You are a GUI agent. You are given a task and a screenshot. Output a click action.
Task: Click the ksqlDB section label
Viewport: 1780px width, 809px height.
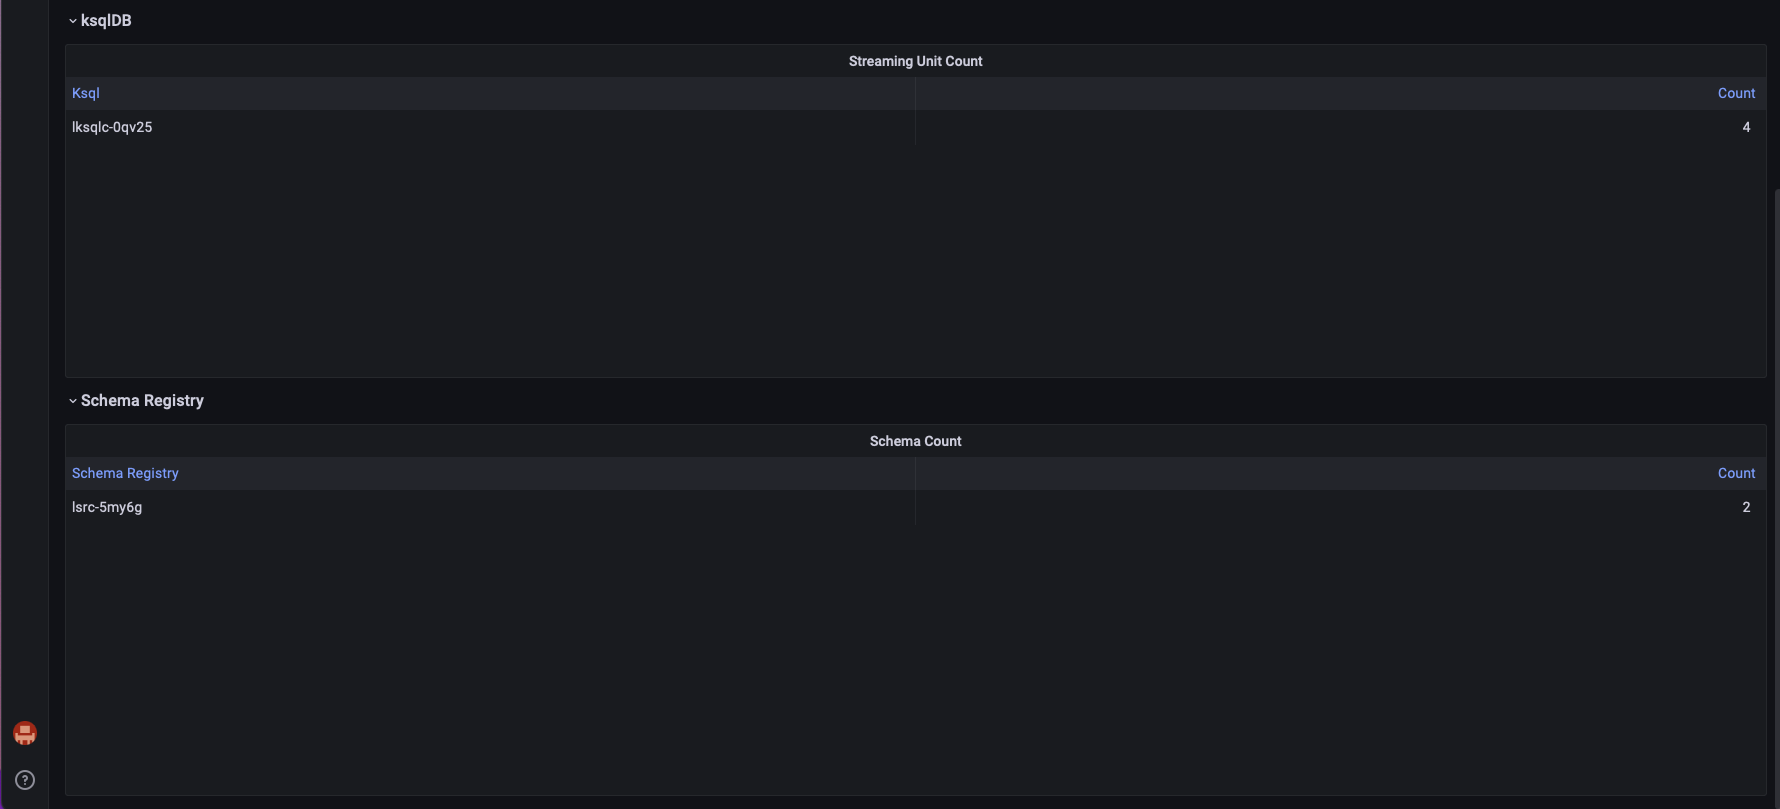105,19
